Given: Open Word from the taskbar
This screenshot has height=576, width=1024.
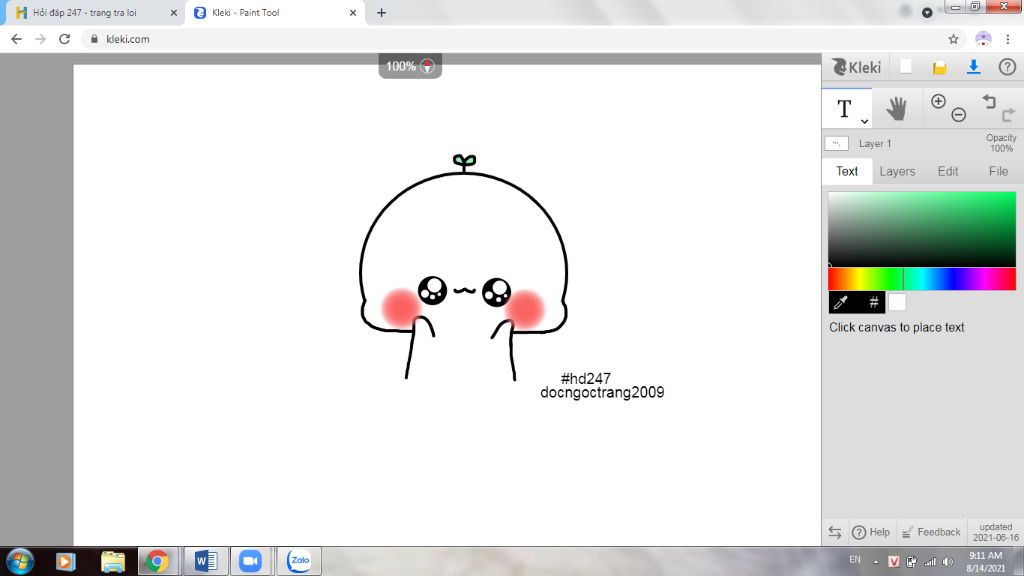Looking at the screenshot, I should point(206,561).
